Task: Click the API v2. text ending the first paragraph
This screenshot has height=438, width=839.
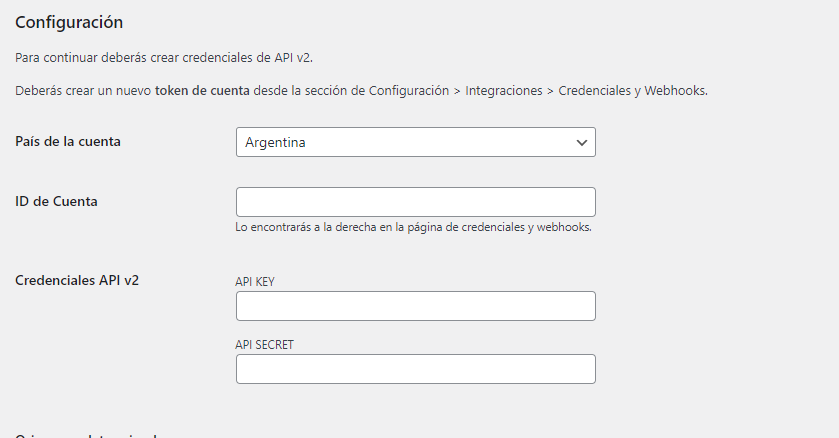Action: coord(293,58)
